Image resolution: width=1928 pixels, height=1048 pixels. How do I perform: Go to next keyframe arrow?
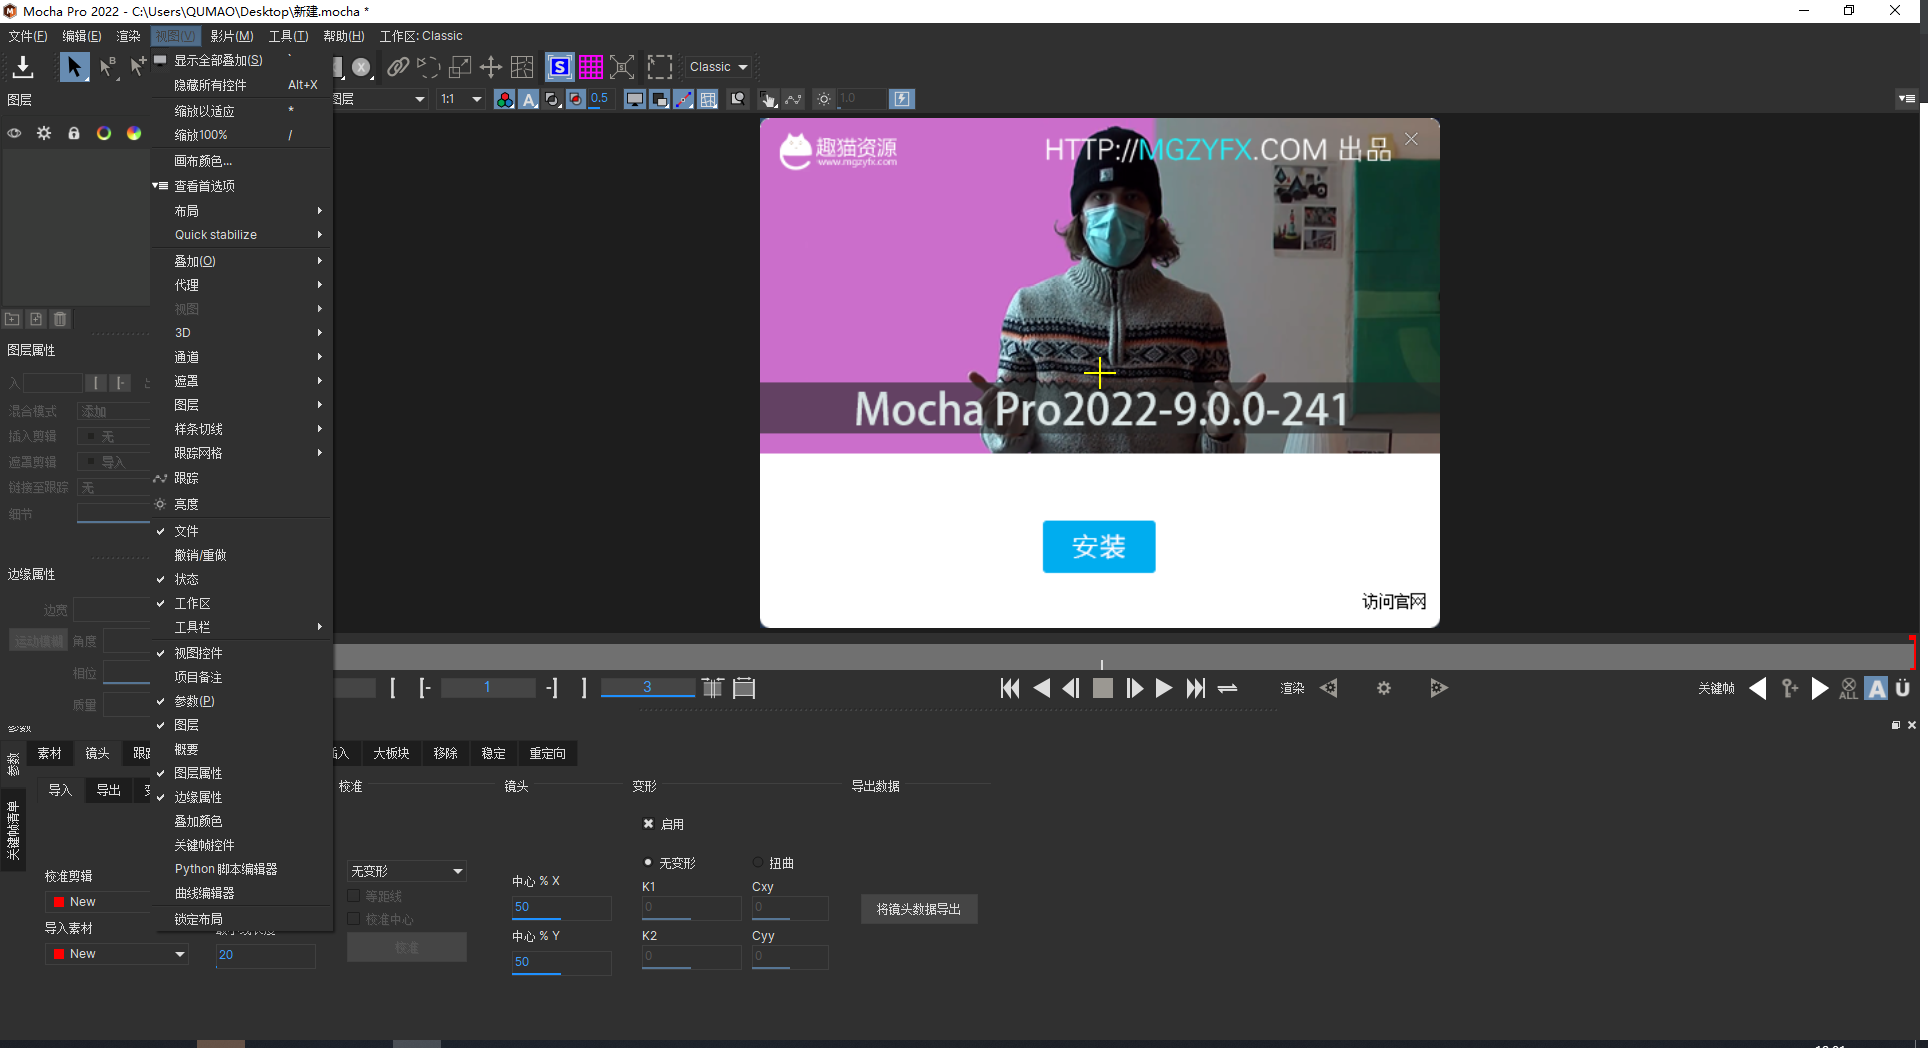click(1820, 688)
